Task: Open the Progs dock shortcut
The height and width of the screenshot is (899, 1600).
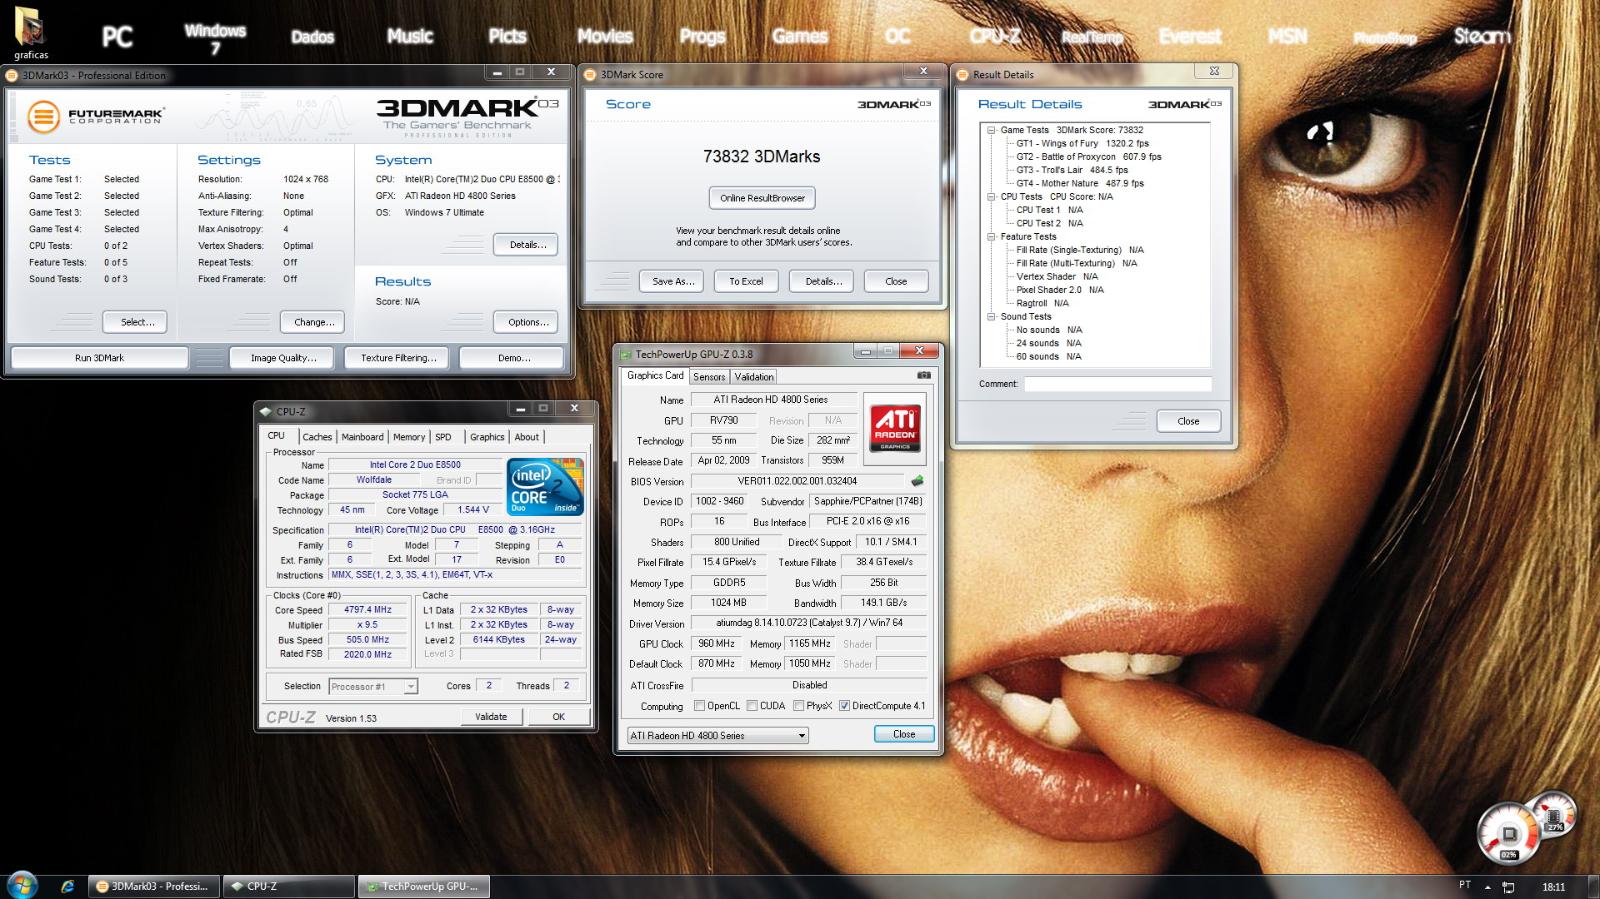Action: click(x=702, y=37)
